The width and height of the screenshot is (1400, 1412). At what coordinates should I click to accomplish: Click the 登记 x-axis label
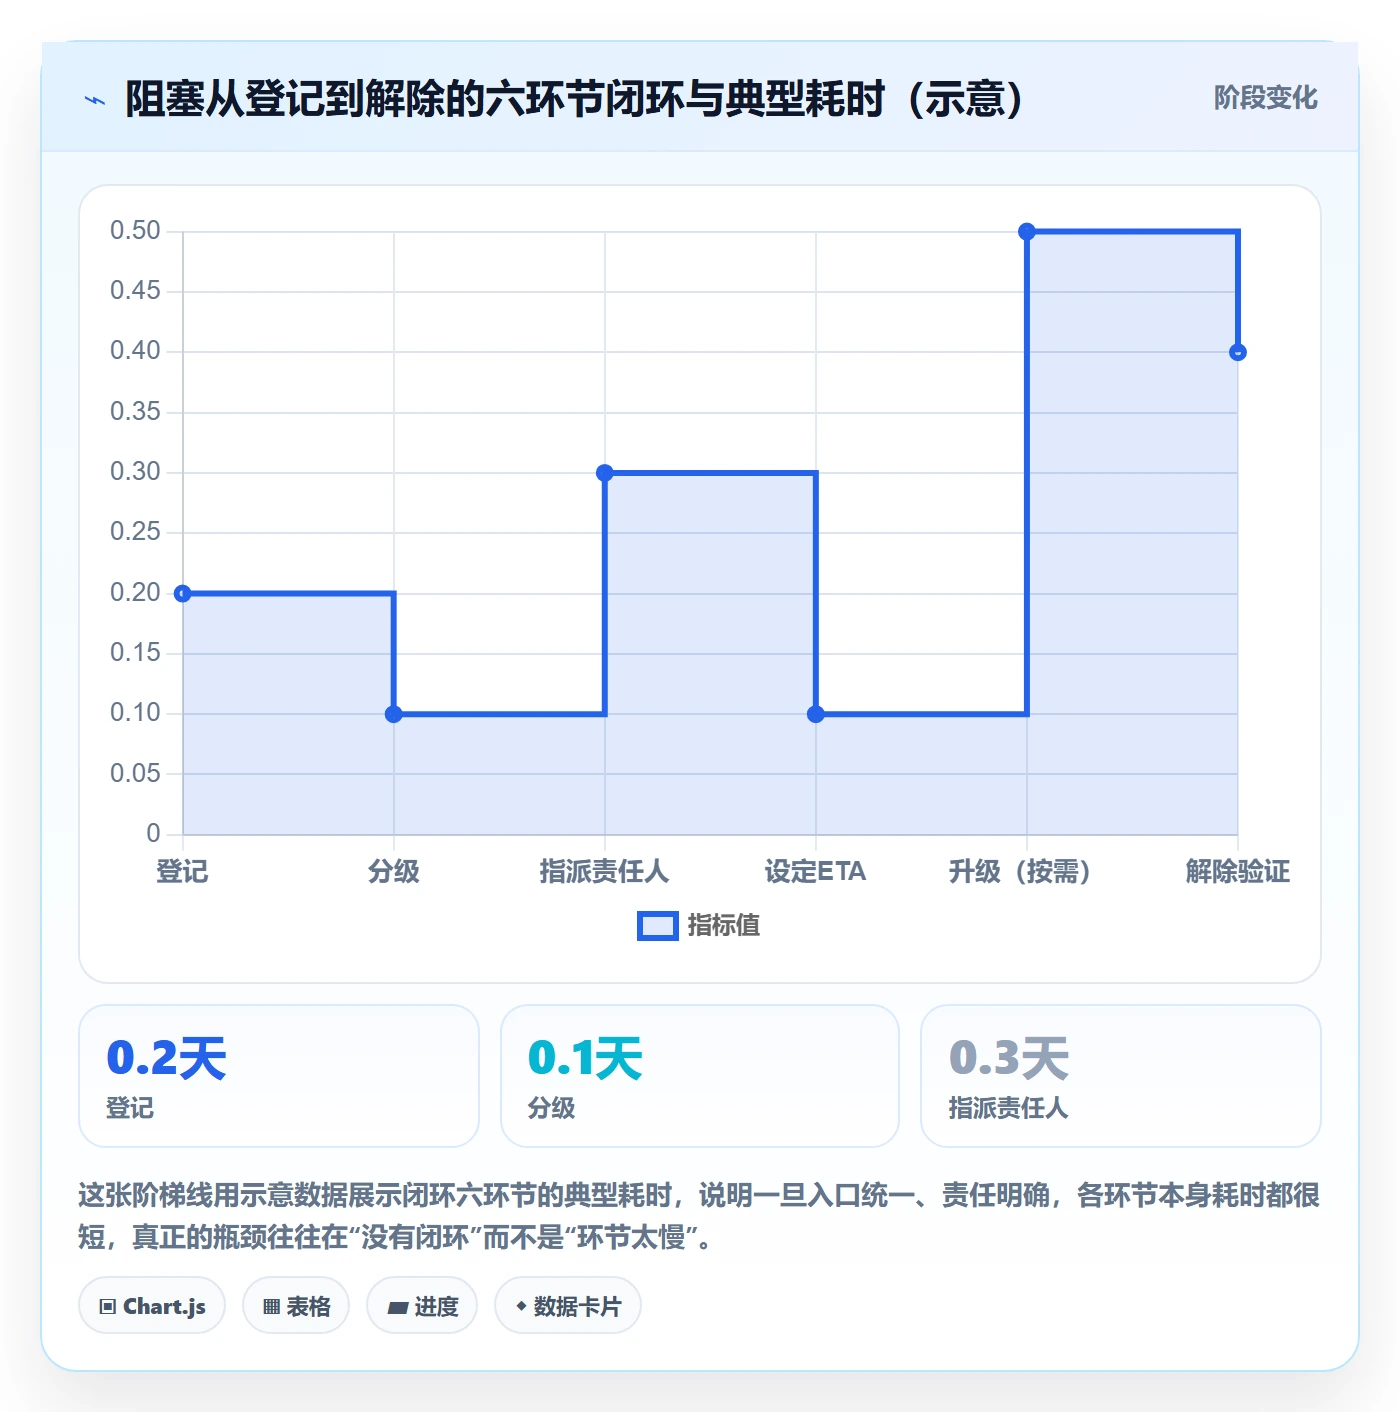click(x=182, y=872)
